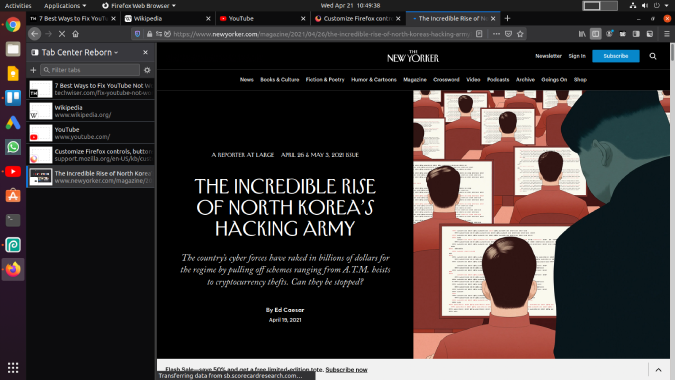Click Sign In on New Yorker
Screen dimensions: 675x380
[577, 56]
